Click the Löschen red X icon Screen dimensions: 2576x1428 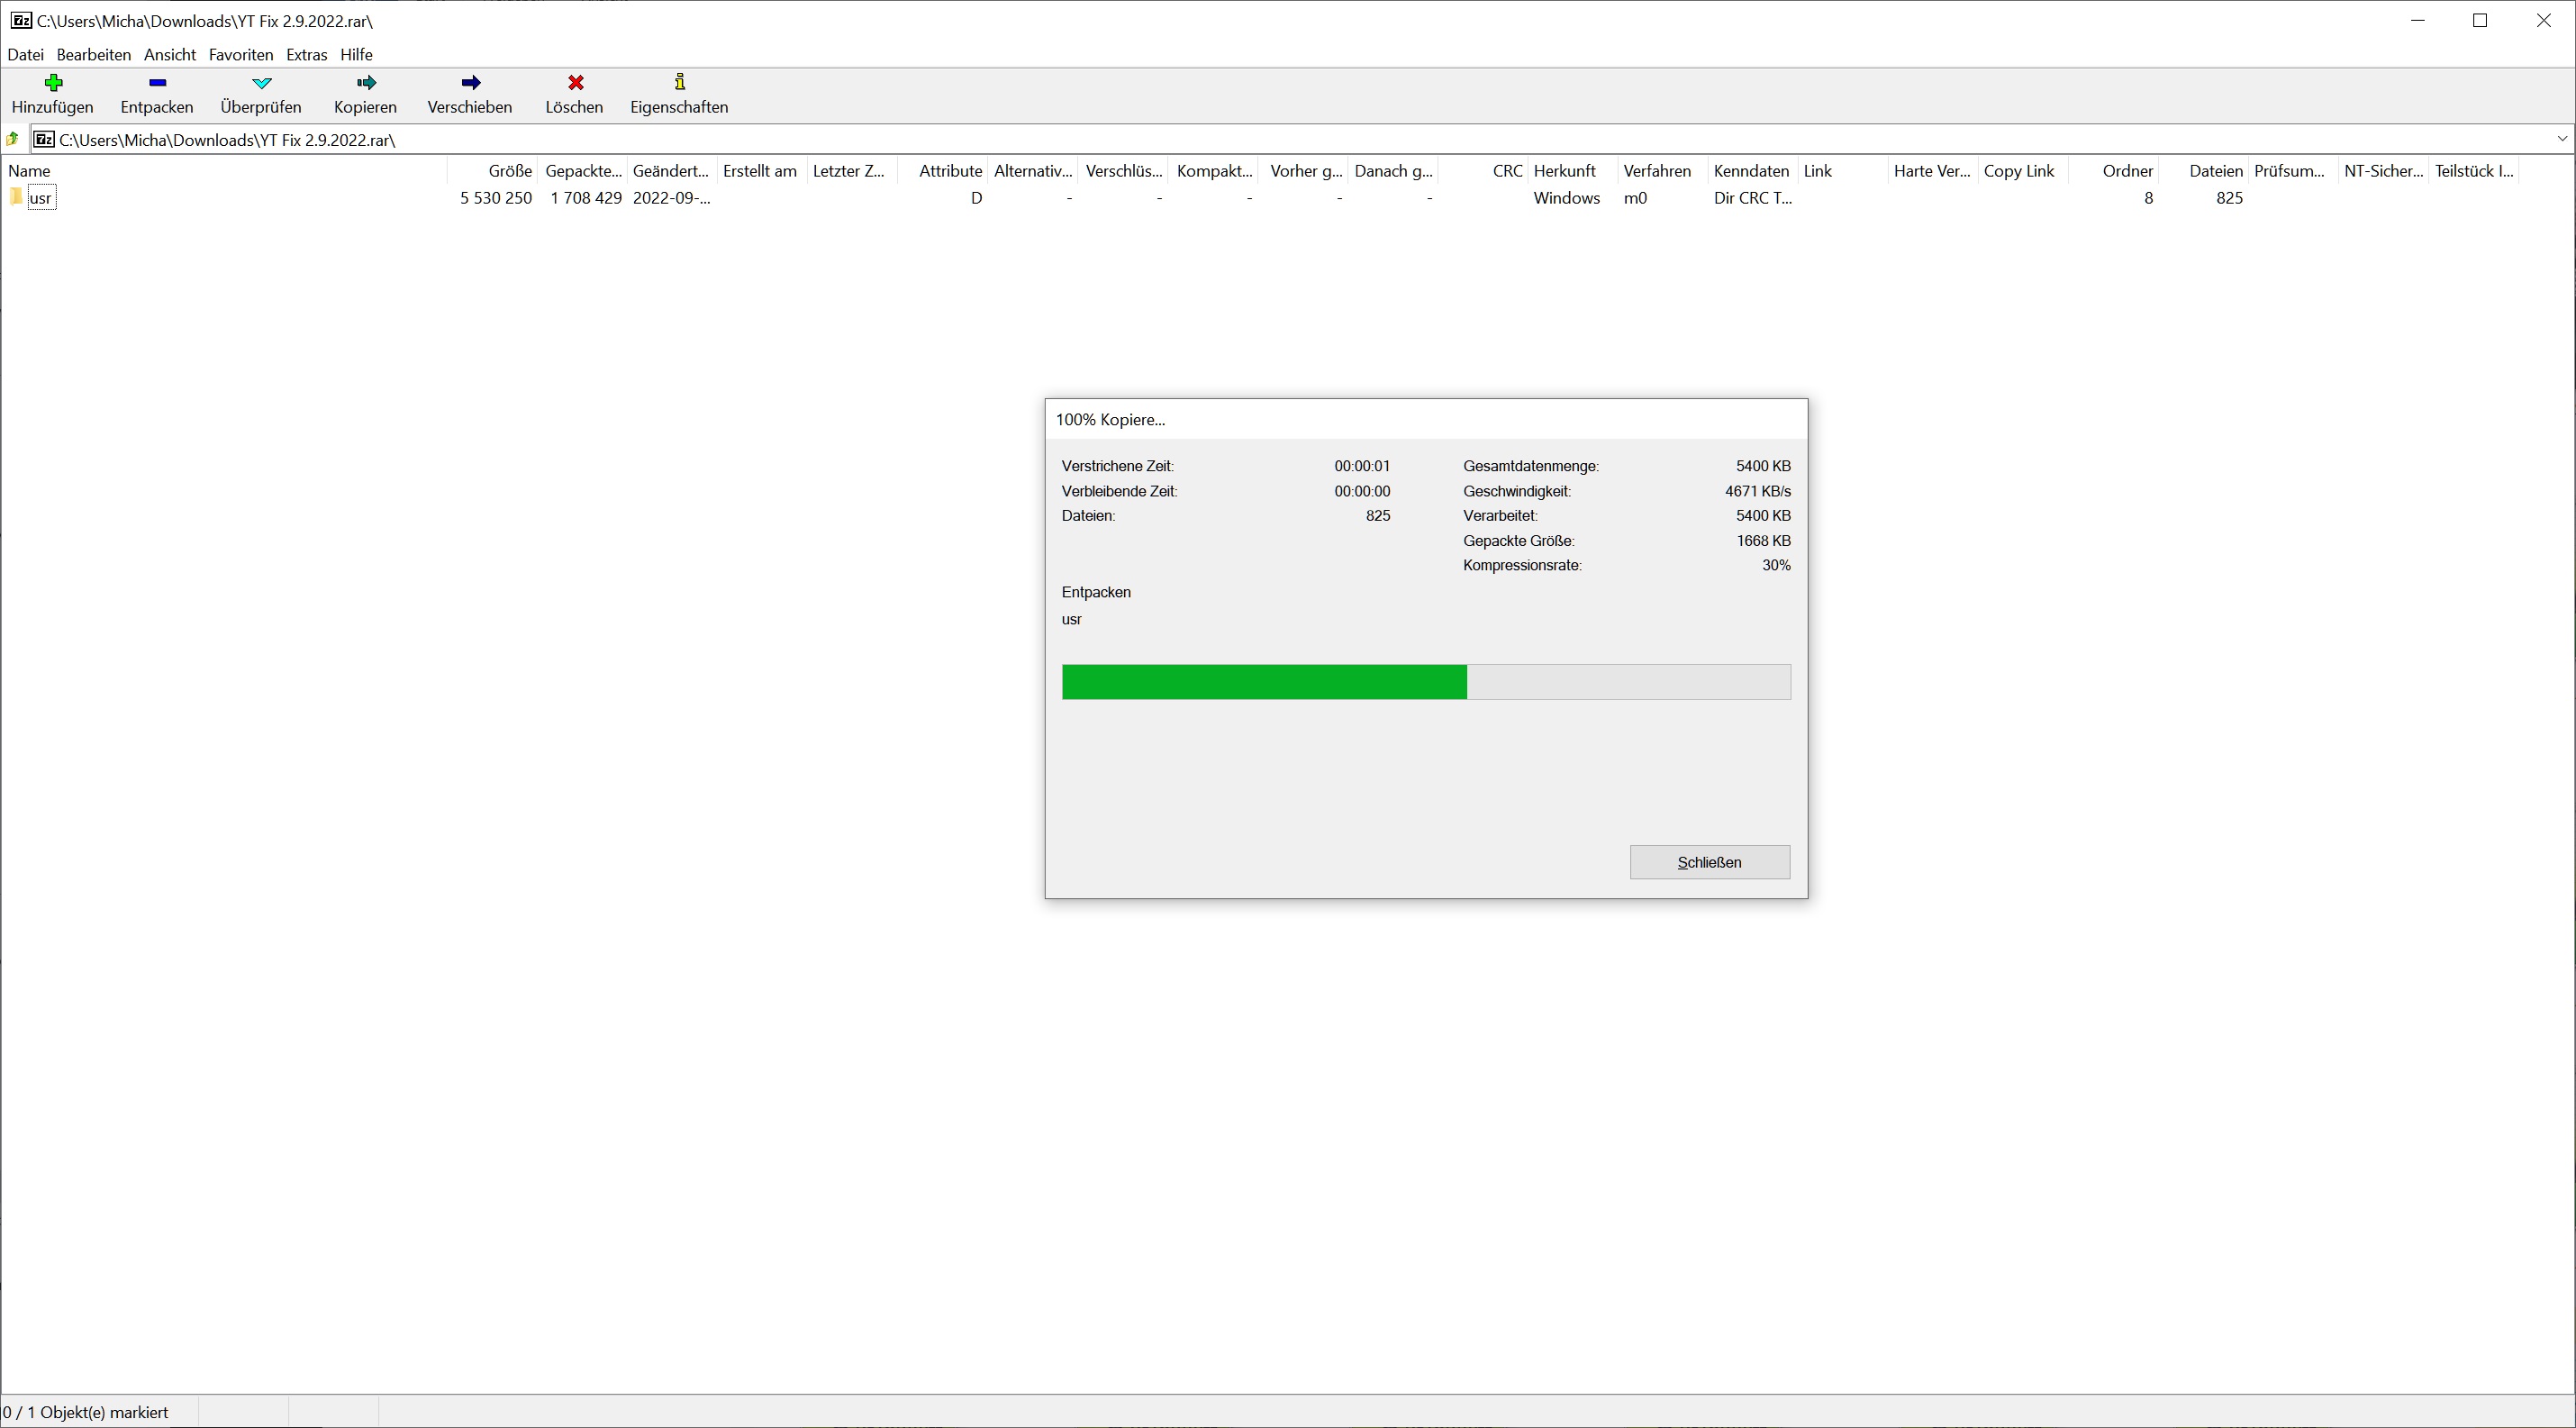tap(575, 83)
